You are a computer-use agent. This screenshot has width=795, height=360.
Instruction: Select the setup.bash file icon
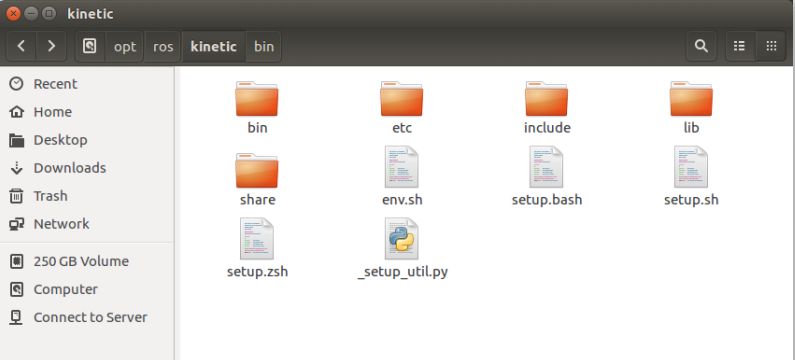click(547, 167)
